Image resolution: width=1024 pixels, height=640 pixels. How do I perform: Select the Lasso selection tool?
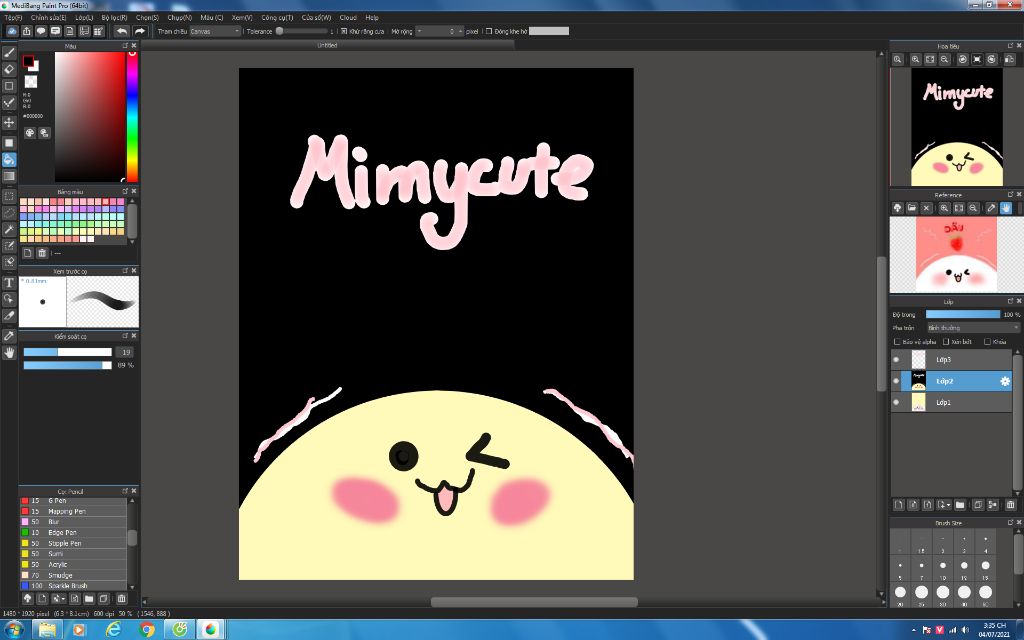(9, 213)
